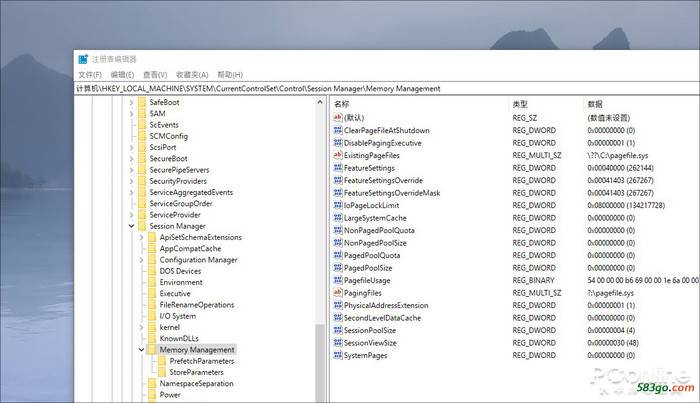Click the PagingFiles value icon
The image size is (700, 403).
tap(337, 293)
